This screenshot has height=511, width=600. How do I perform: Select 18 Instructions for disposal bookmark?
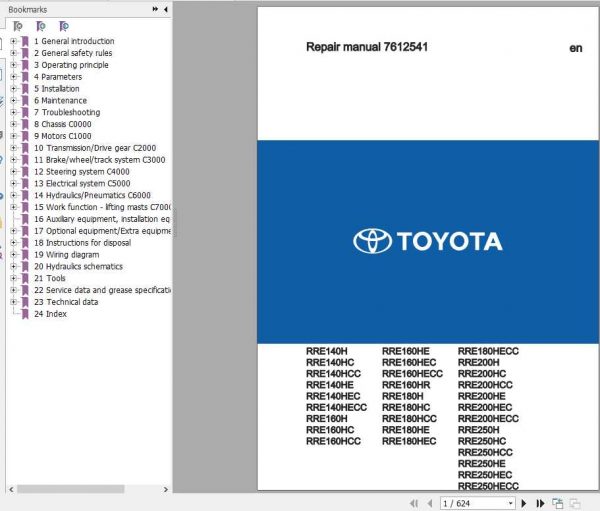tap(82, 243)
